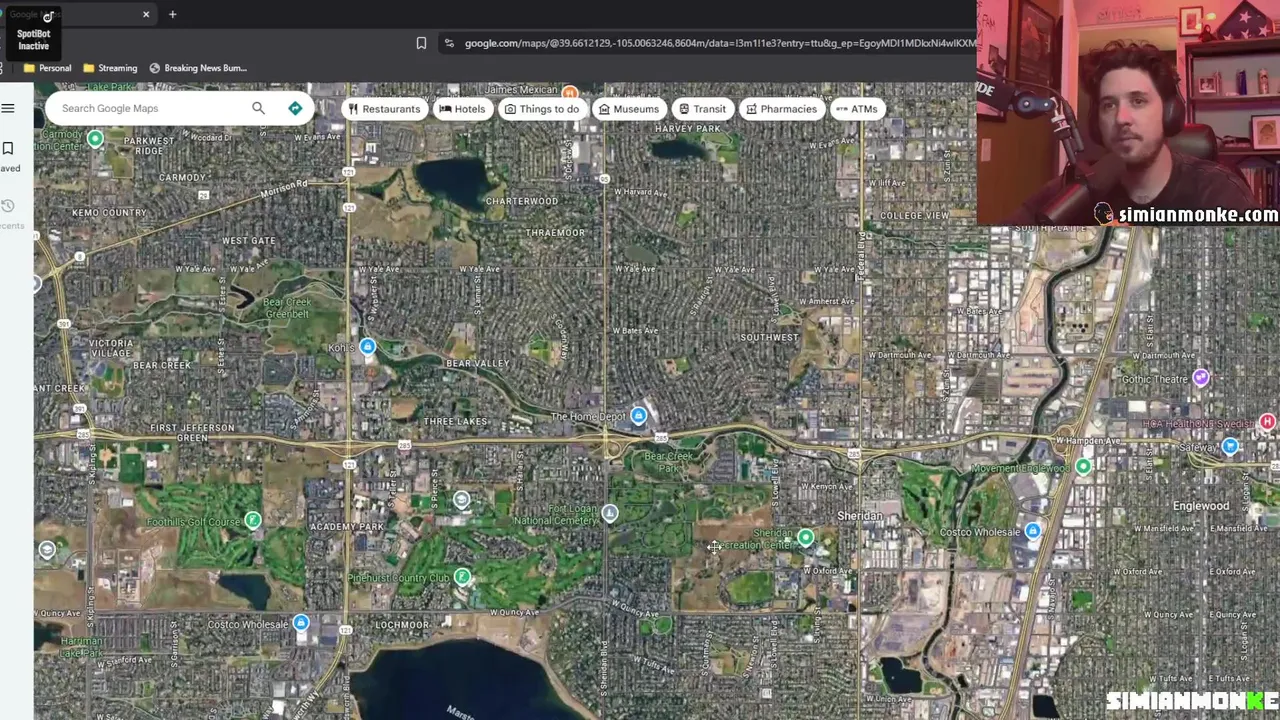Click the Movement Englewood pin
This screenshot has width=1280, height=720.
coord(1083,467)
